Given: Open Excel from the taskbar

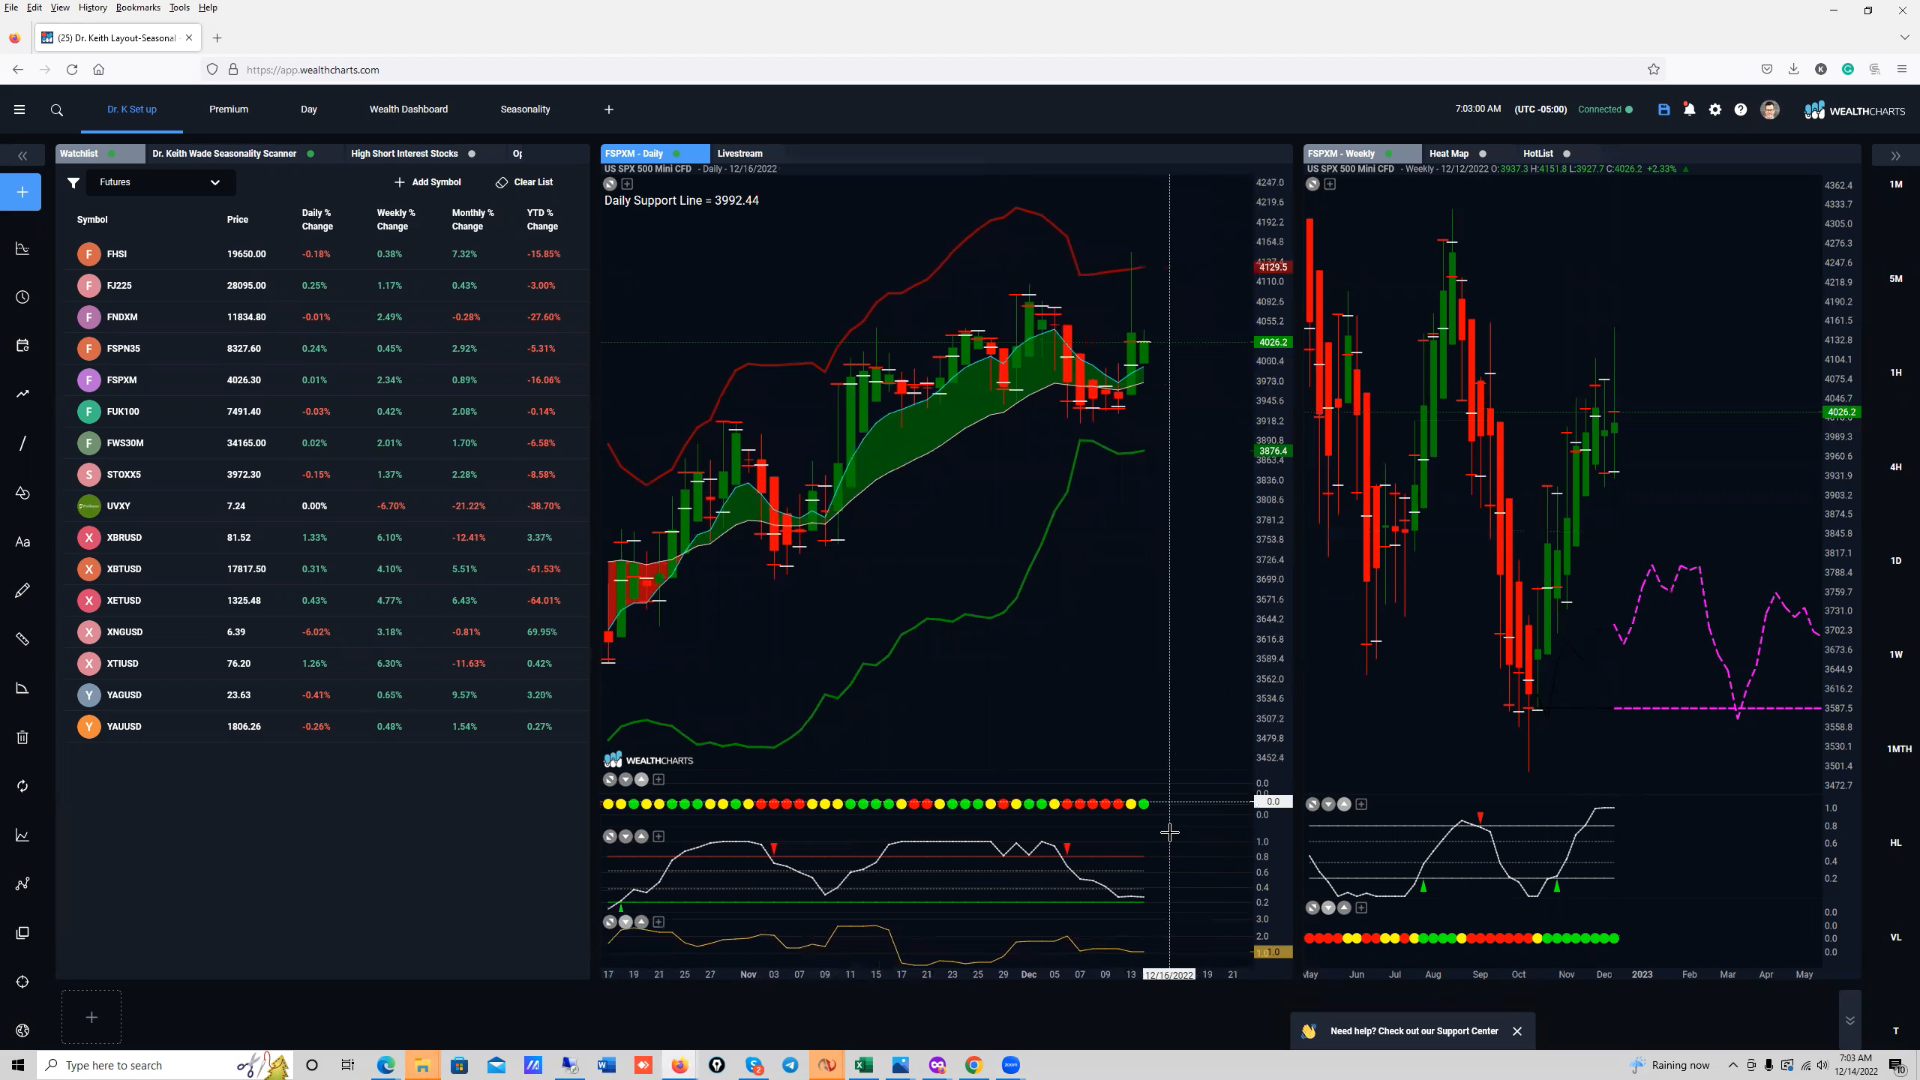Looking at the screenshot, I should 864,1065.
